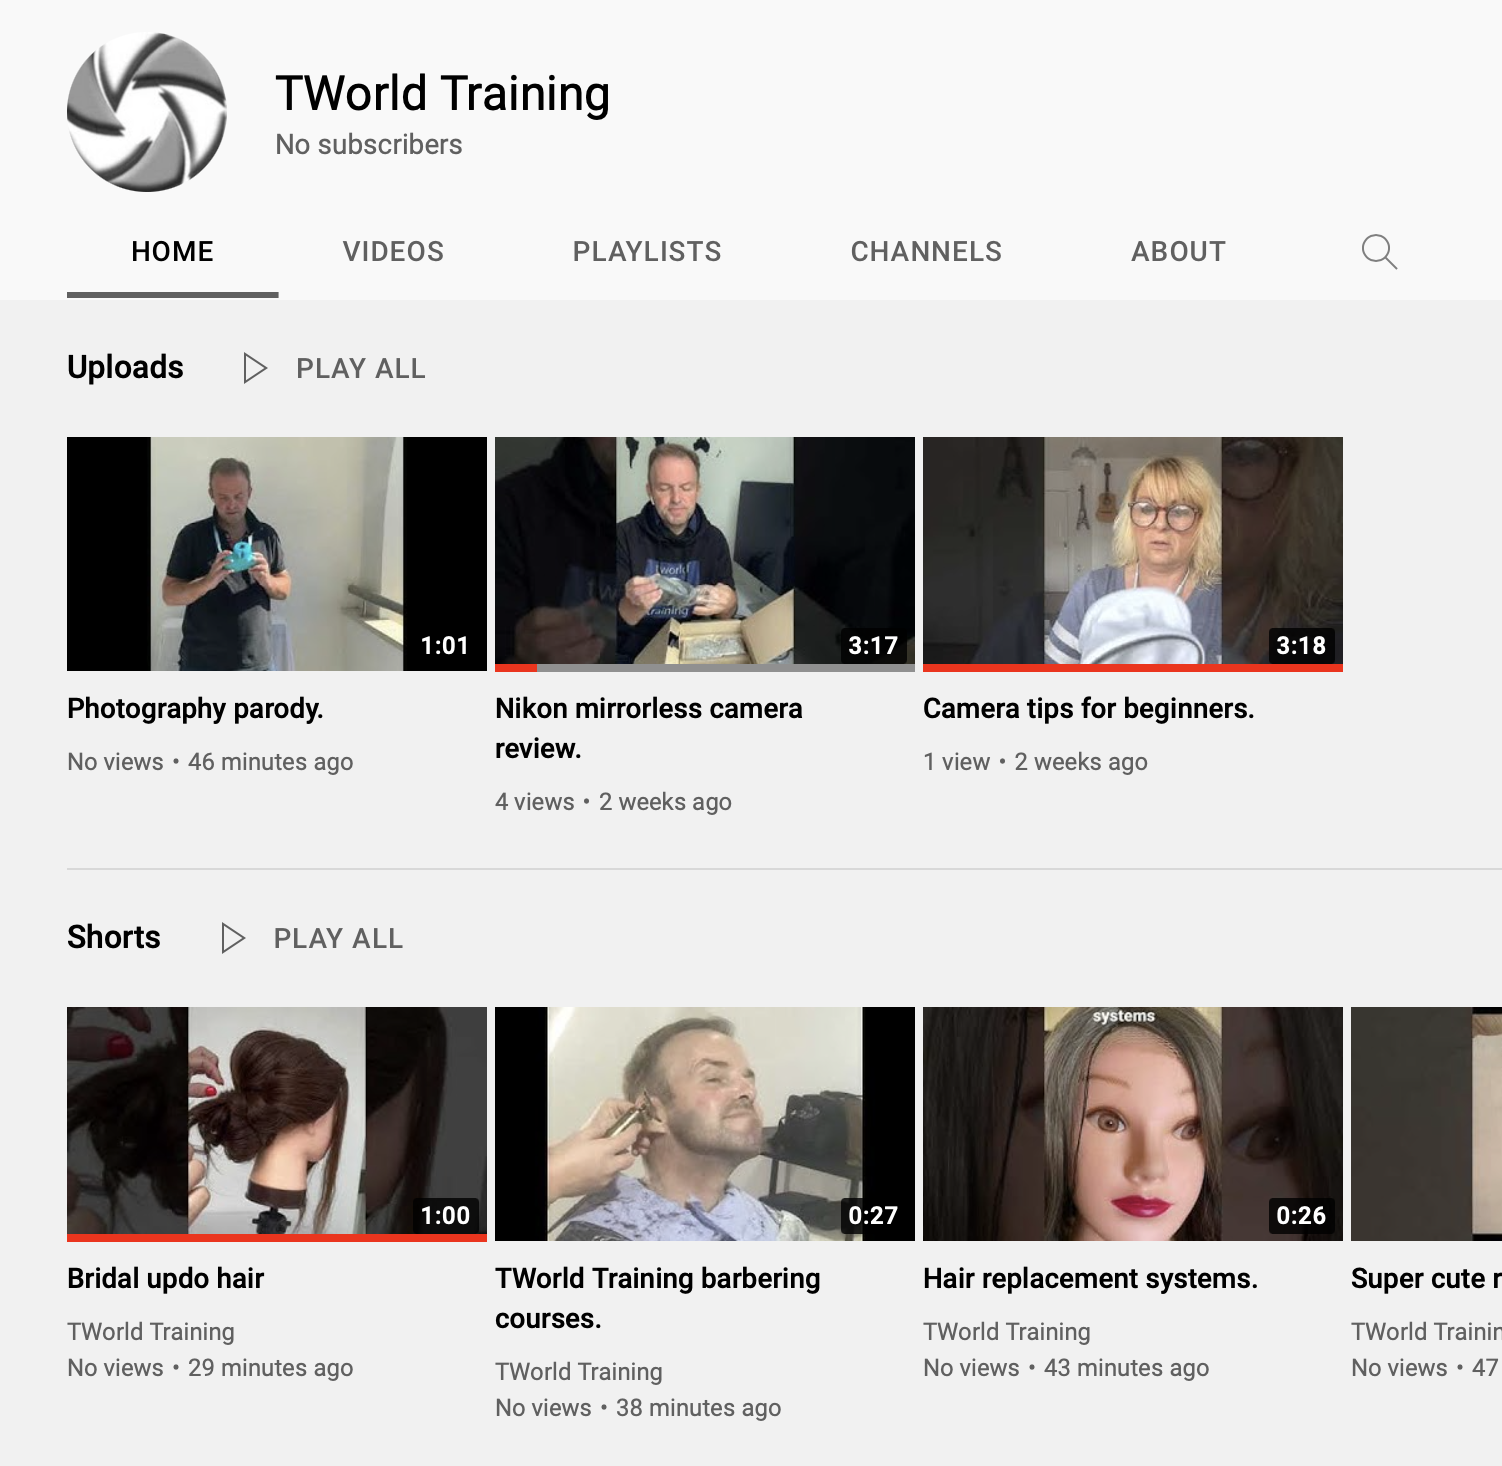Switch to the HOME tab
This screenshot has width=1502, height=1466.
(x=172, y=251)
